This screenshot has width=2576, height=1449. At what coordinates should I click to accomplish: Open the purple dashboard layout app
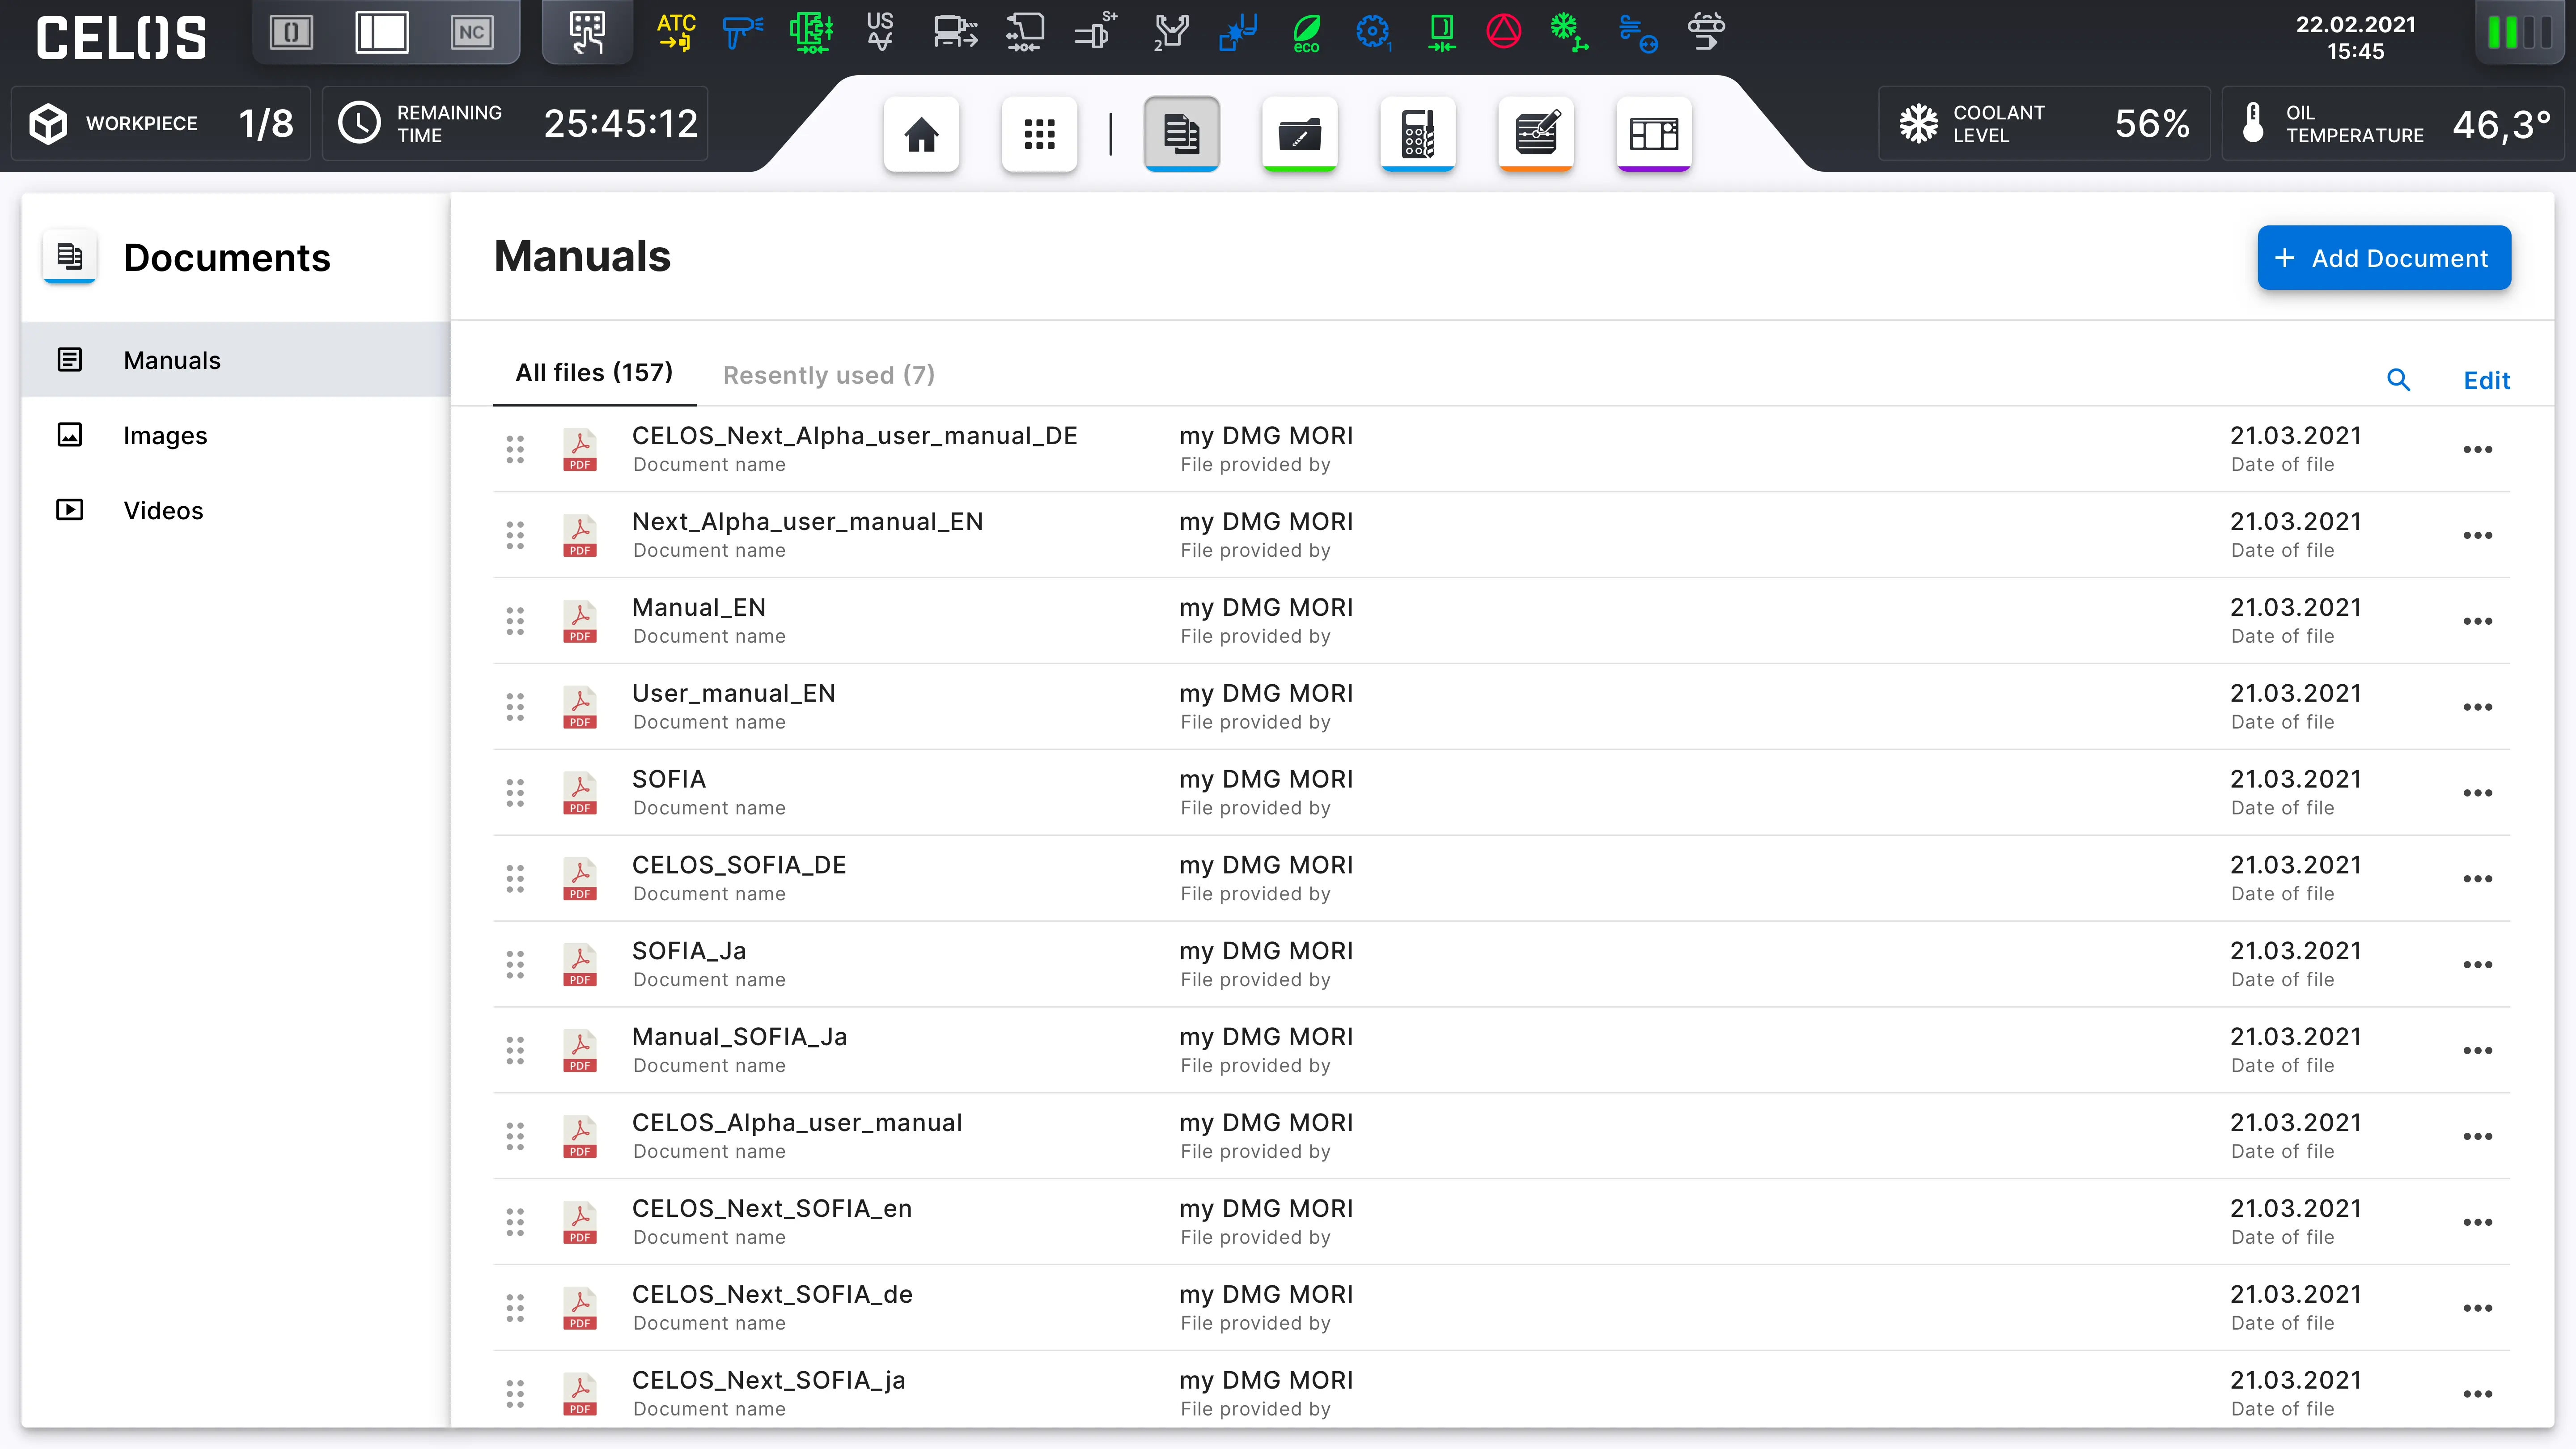[x=1653, y=134]
